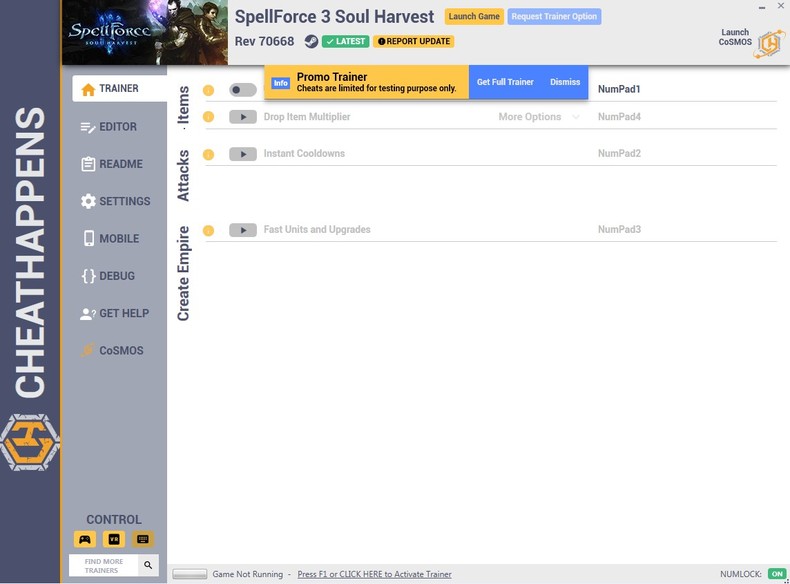Toggle the NumPad1 cheat switch
The width and height of the screenshot is (790, 584).
pos(243,90)
